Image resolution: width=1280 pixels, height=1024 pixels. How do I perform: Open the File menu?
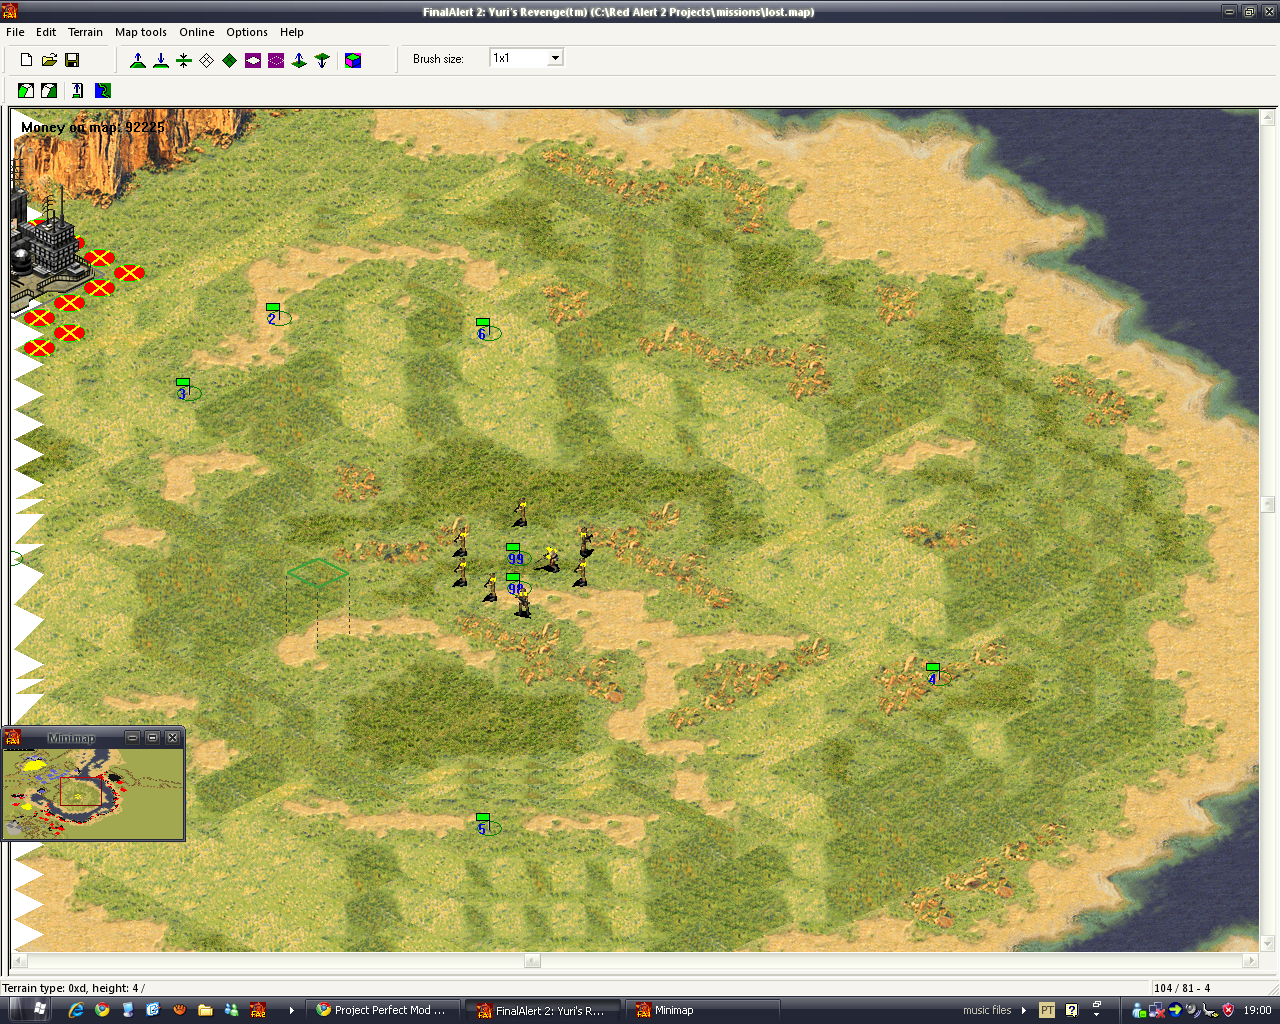click(15, 32)
